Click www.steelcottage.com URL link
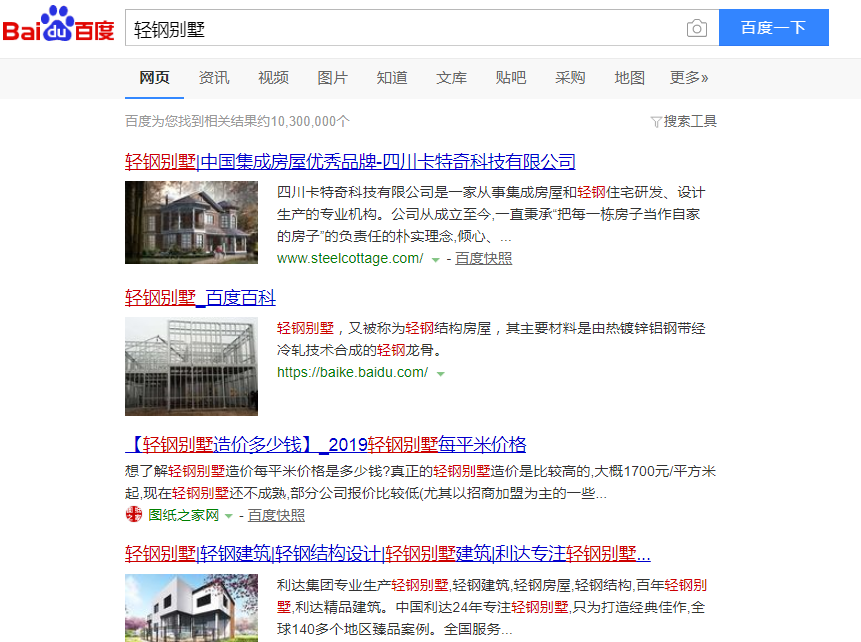The height and width of the screenshot is (642, 861). (350, 258)
